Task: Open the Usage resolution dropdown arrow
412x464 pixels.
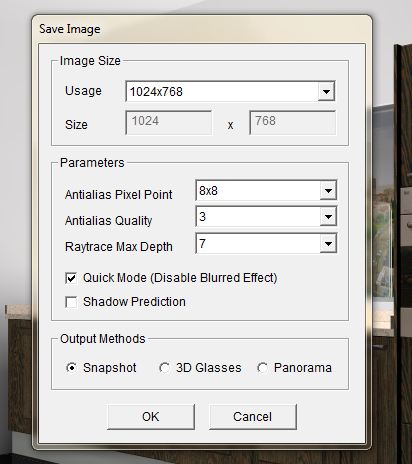Action: click(326, 91)
